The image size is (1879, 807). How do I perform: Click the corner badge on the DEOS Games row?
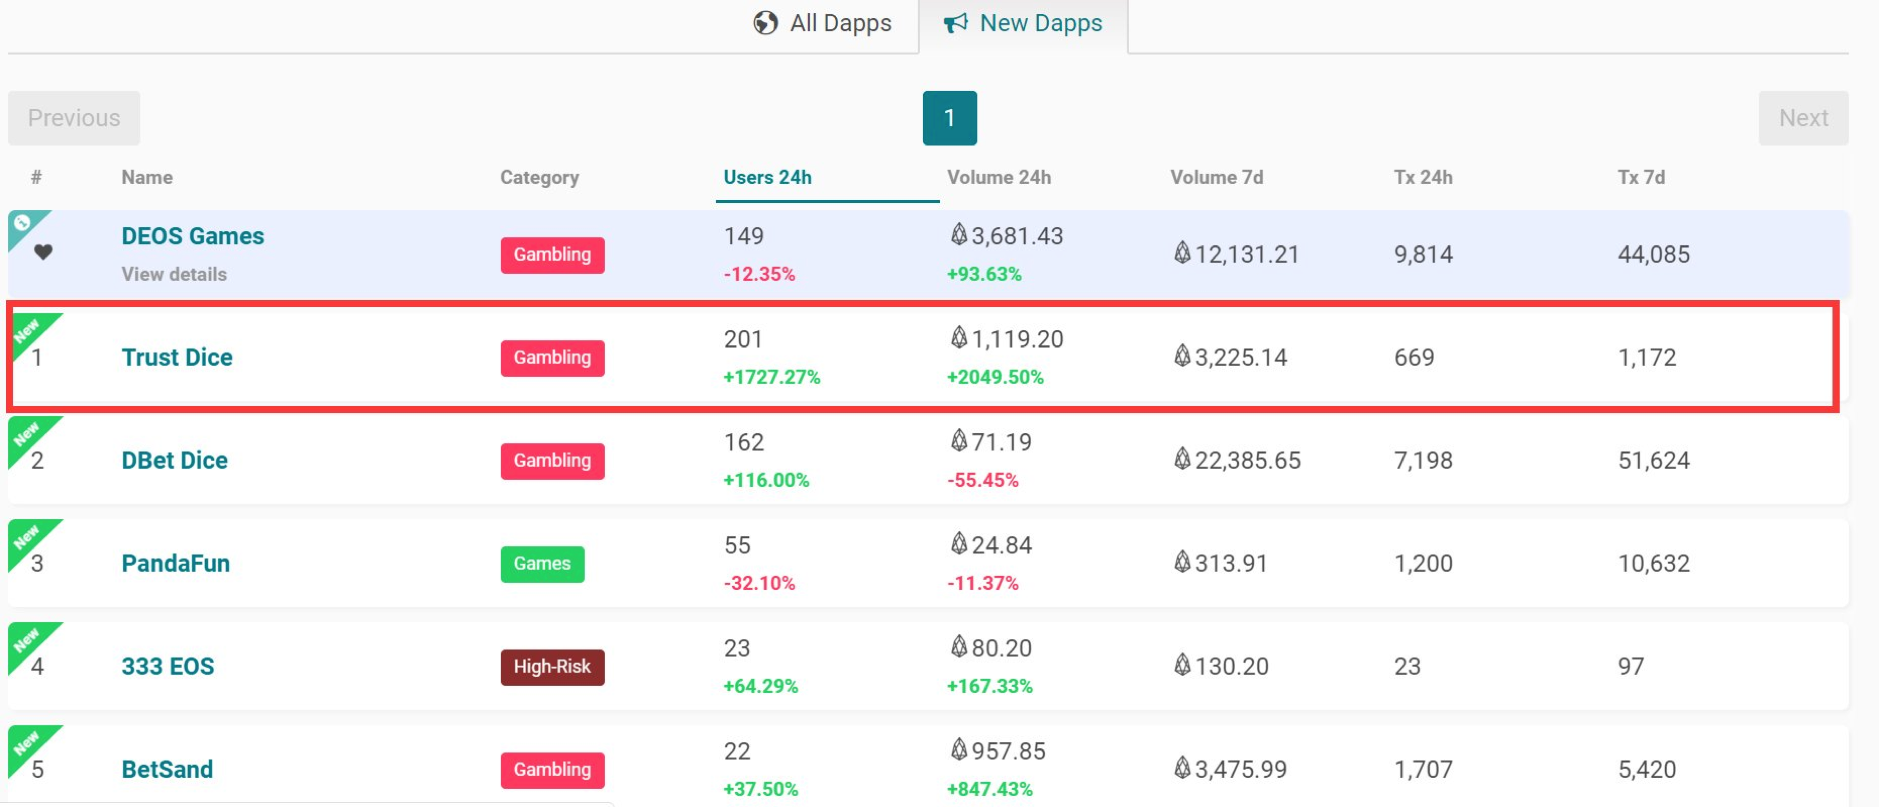point(26,227)
